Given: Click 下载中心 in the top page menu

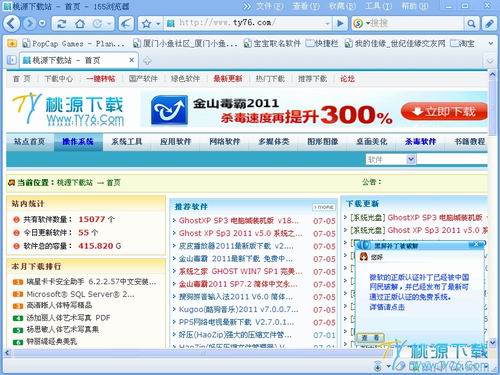Looking at the screenshot, I should coord(59,79).
